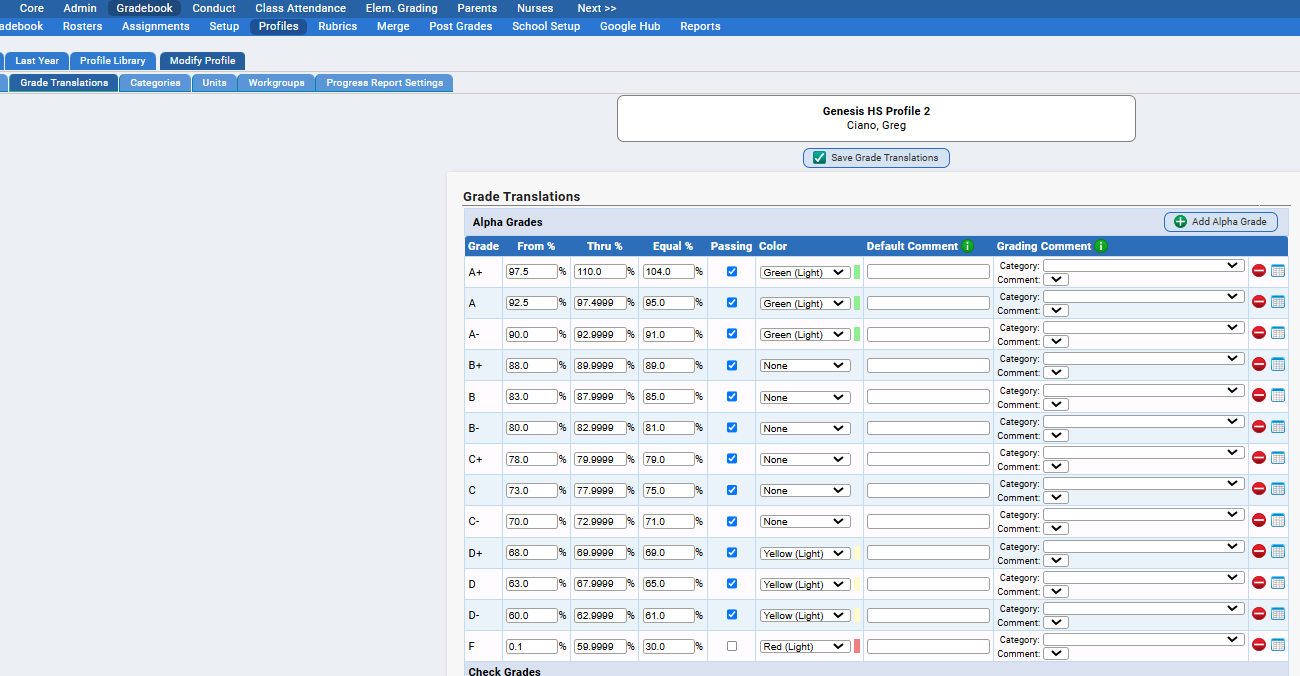Remove the A- grade row
Image resolution: width=1300 pixels, height=676 pixels.
point(1259,333)
